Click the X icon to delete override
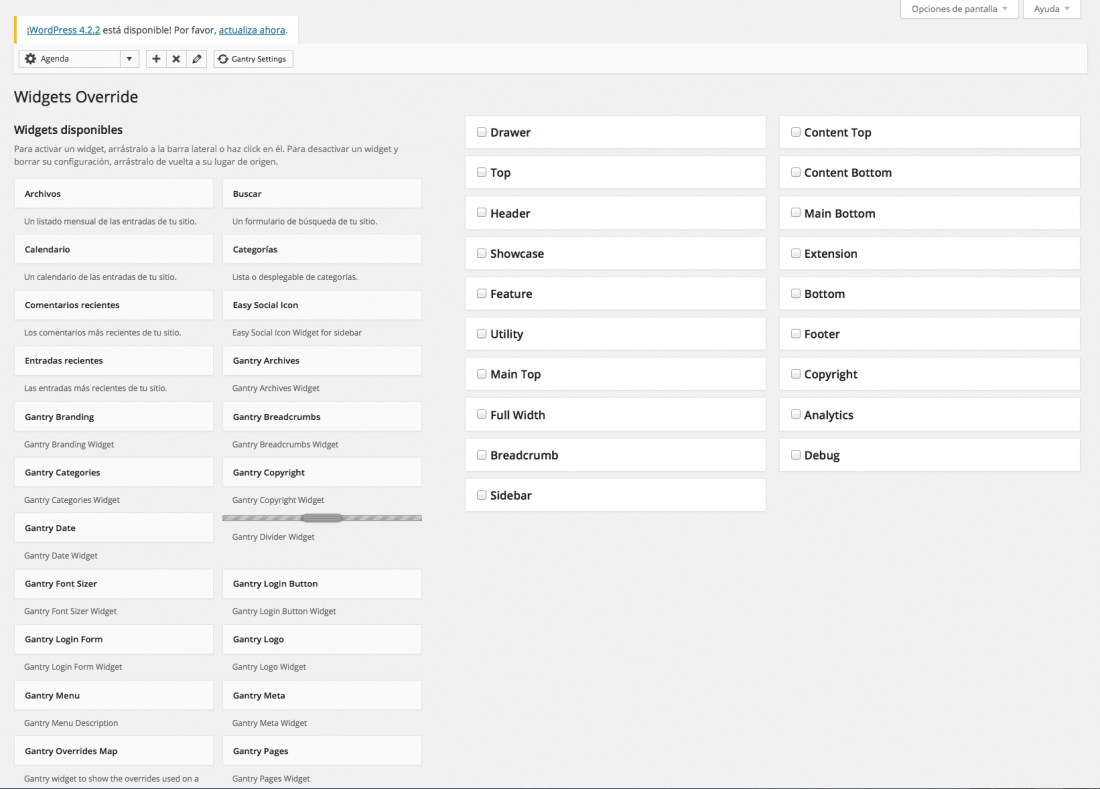Viewport: 1100px width, 789px height. [176, 59]
